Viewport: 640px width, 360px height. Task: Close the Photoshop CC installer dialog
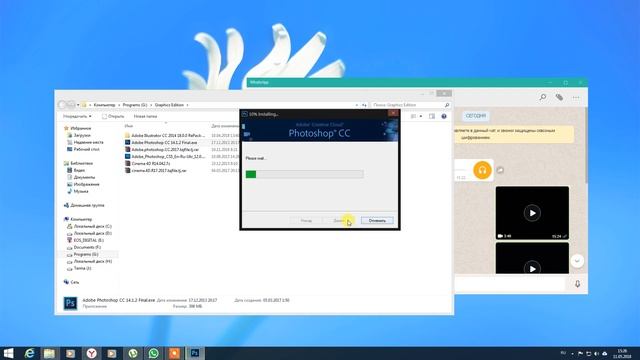[393, 113]
